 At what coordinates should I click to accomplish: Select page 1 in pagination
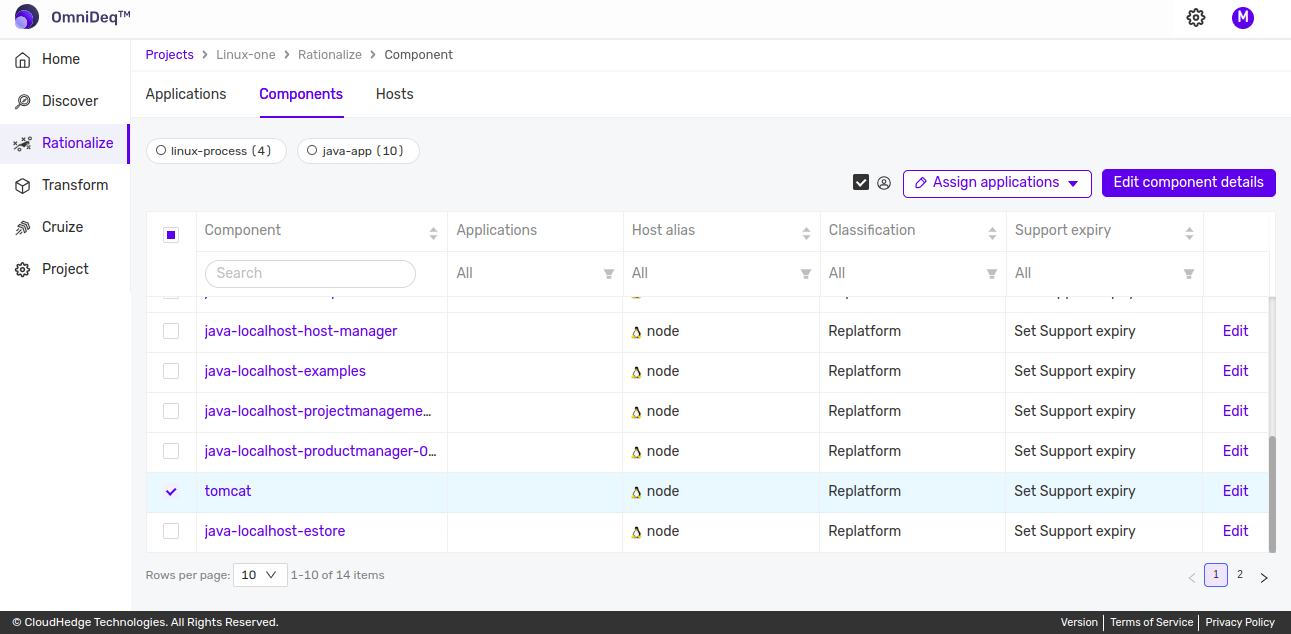pos(1216,575)
